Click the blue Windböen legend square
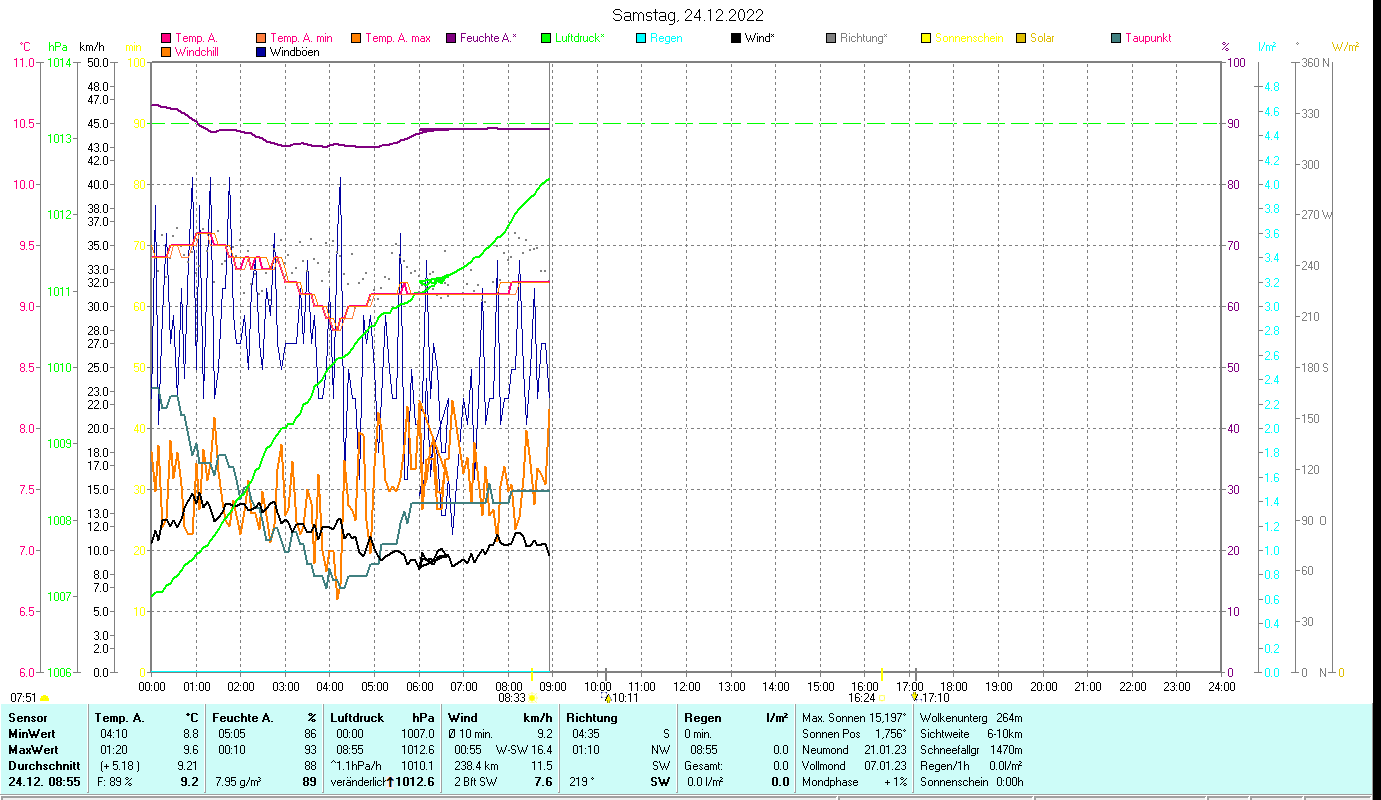The width and height of the screenshot is (1381, 800). (261, 52)
